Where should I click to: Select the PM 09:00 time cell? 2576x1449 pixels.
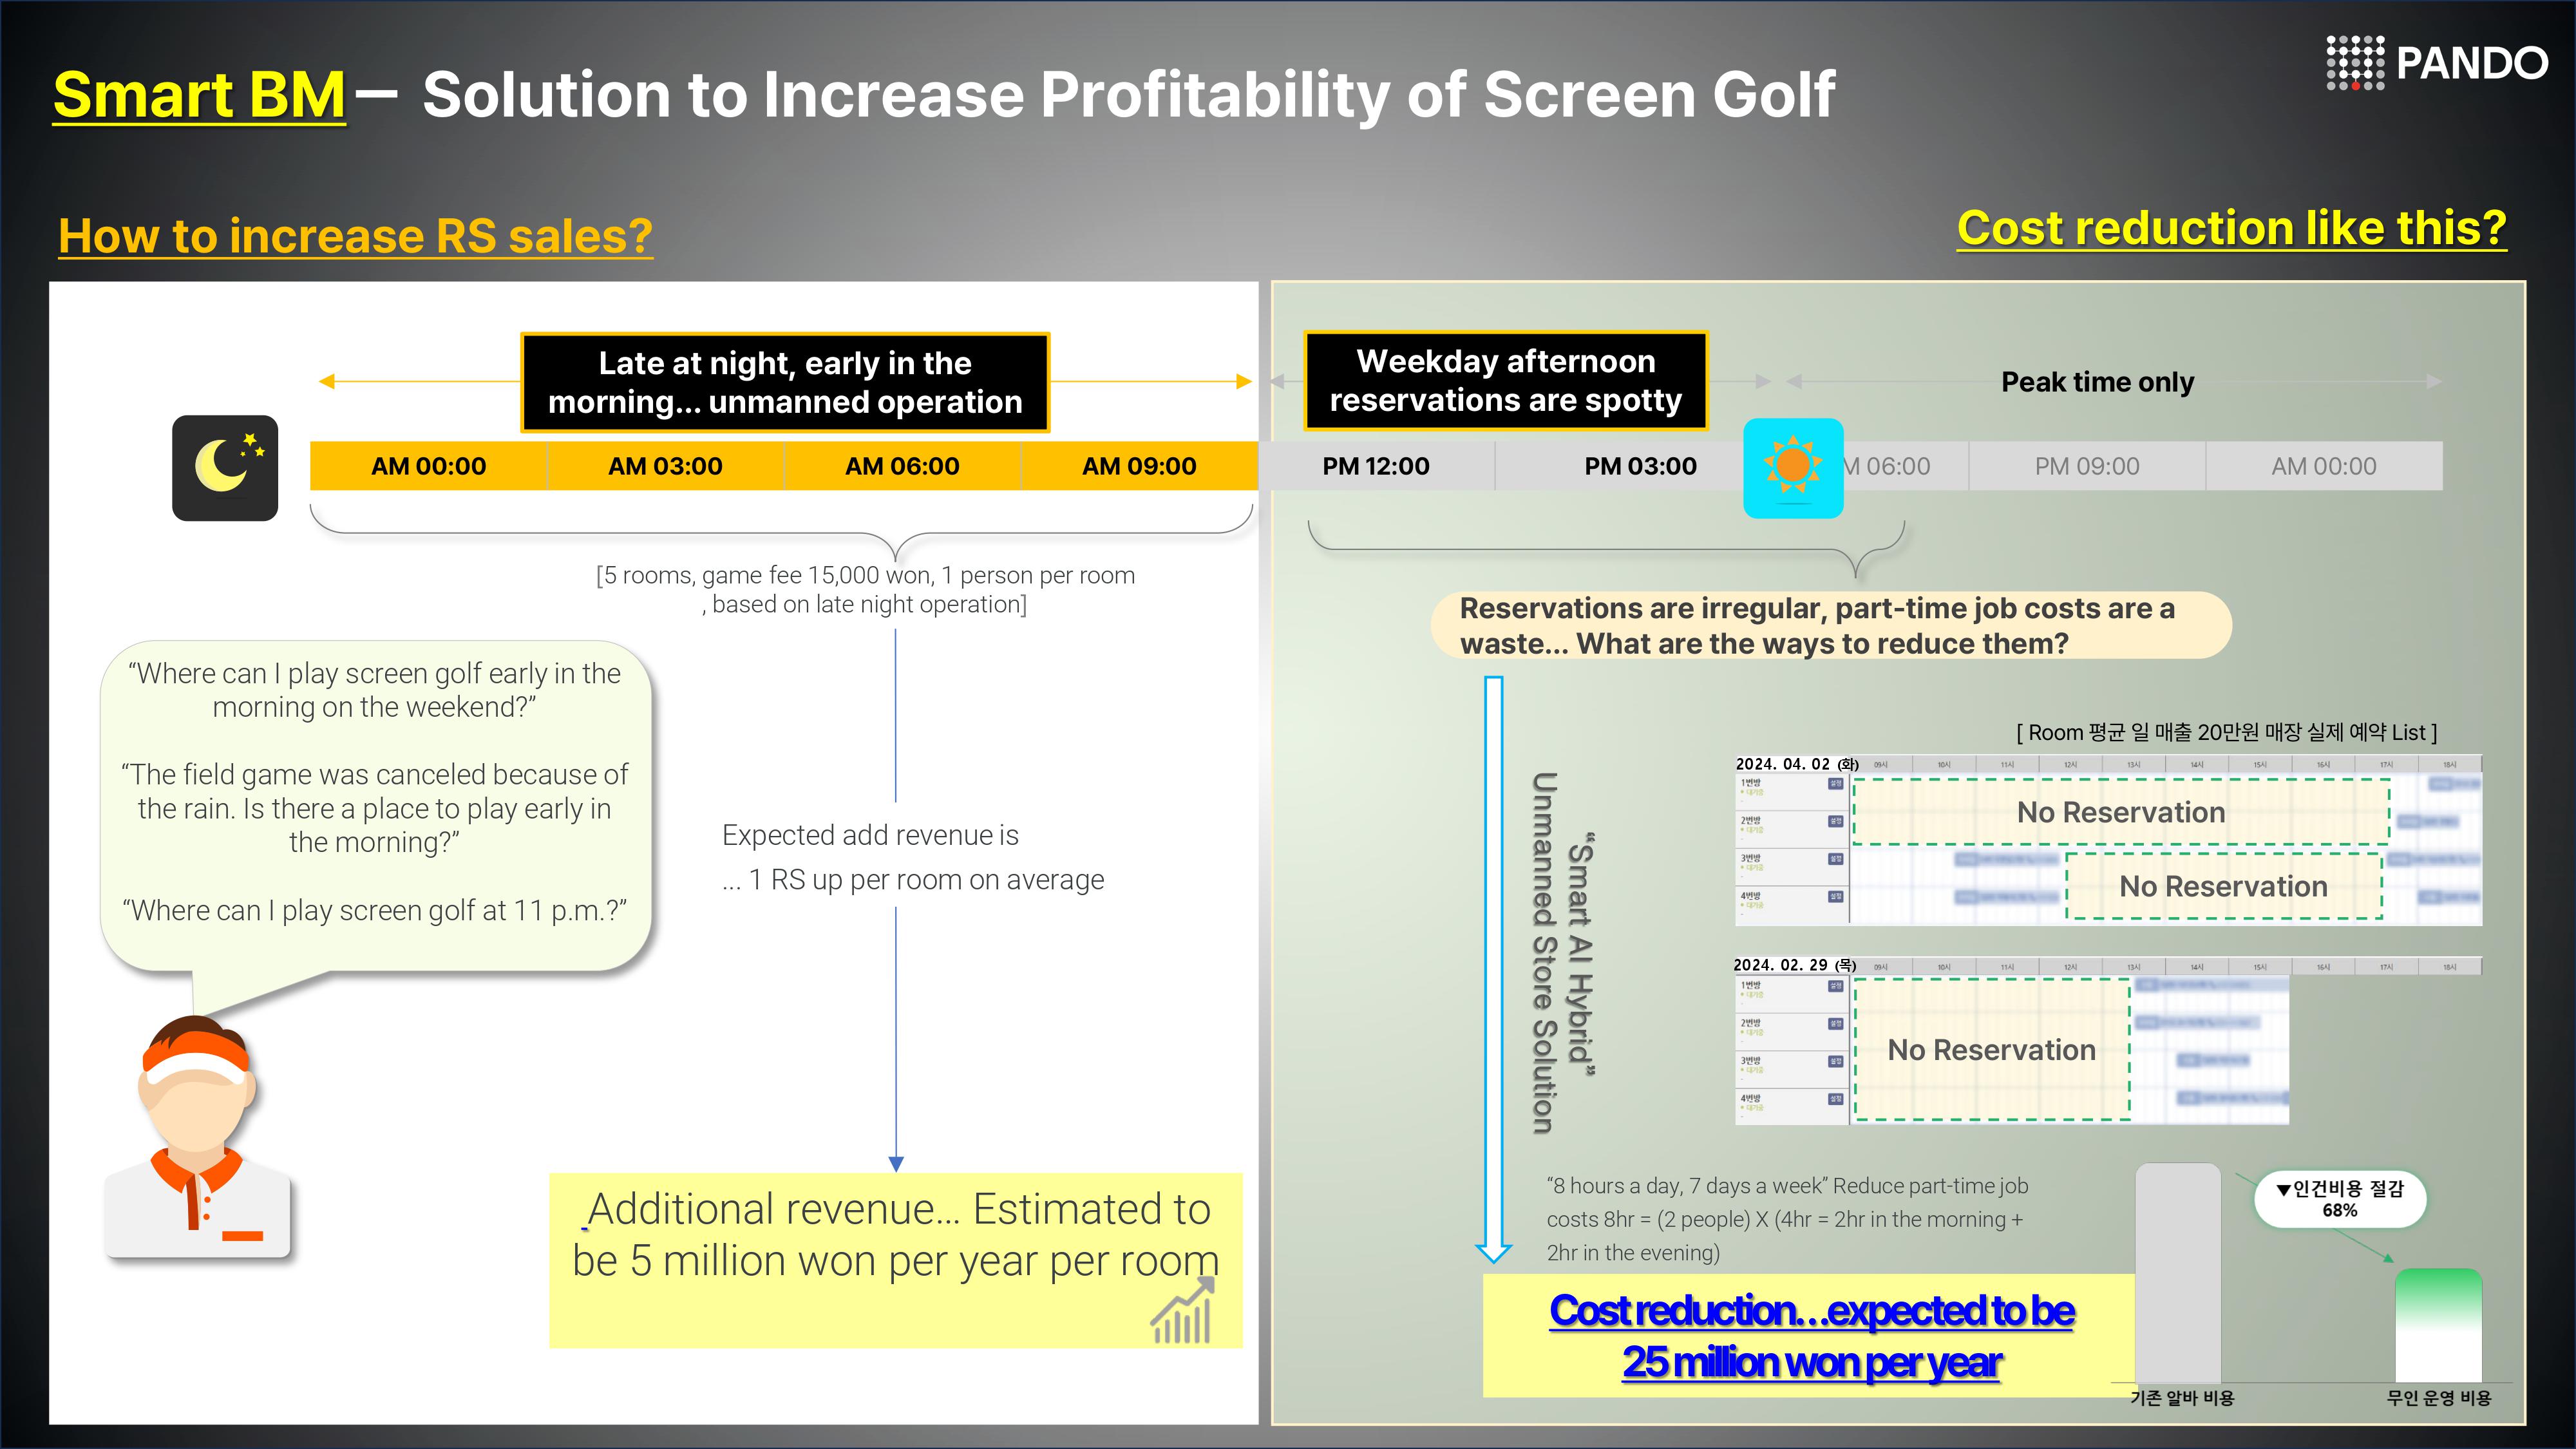(x=2087, y=466)
